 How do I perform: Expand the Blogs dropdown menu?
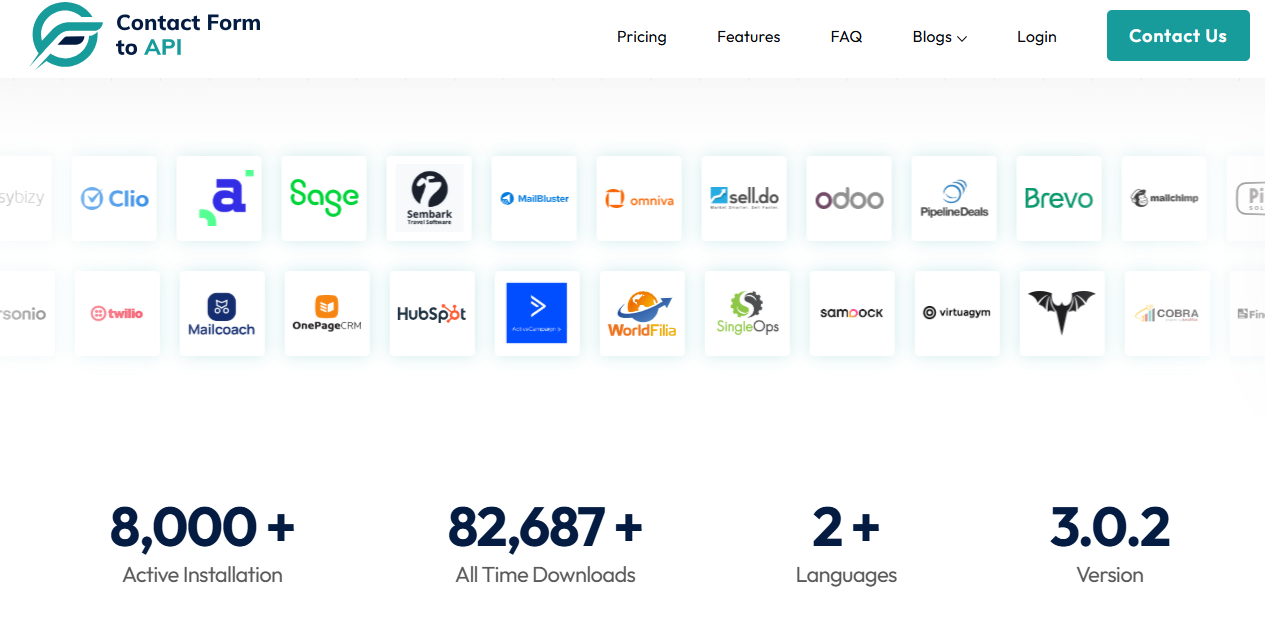coord(939,37)
